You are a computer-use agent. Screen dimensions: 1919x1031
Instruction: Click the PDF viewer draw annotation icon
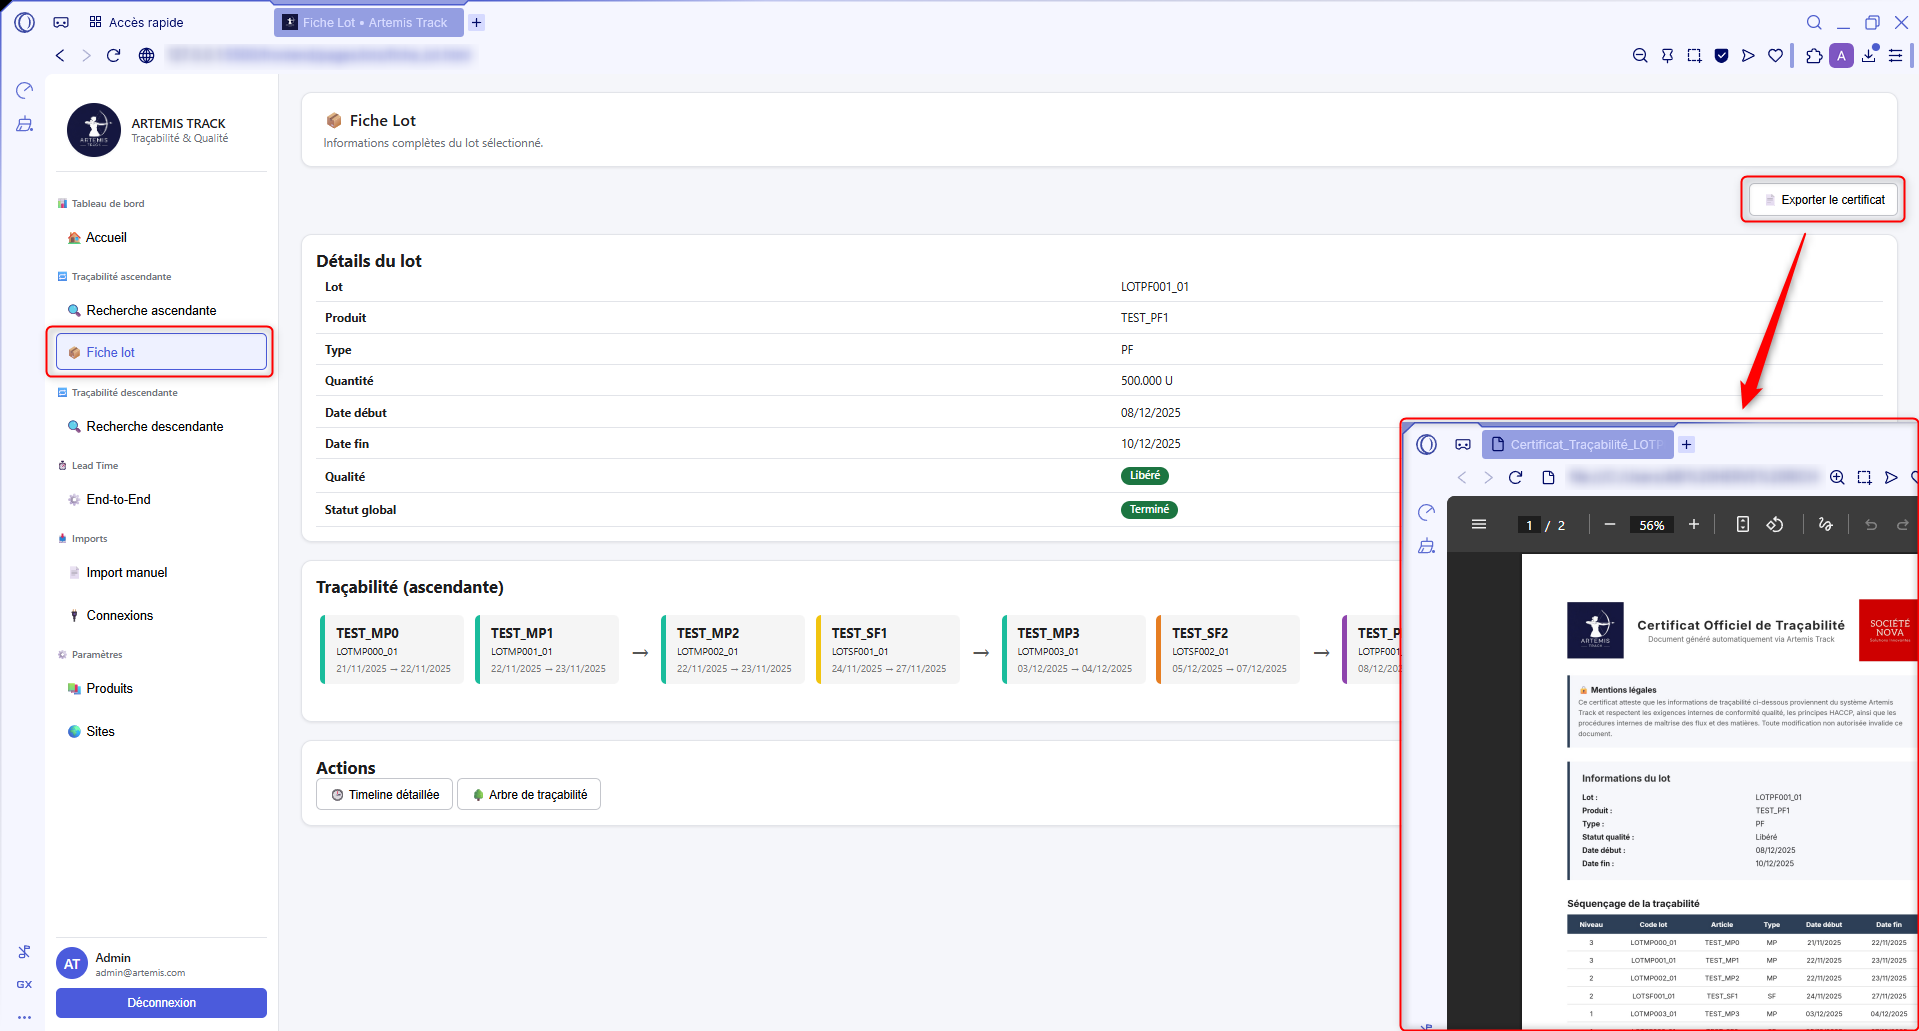point(1825,525)
